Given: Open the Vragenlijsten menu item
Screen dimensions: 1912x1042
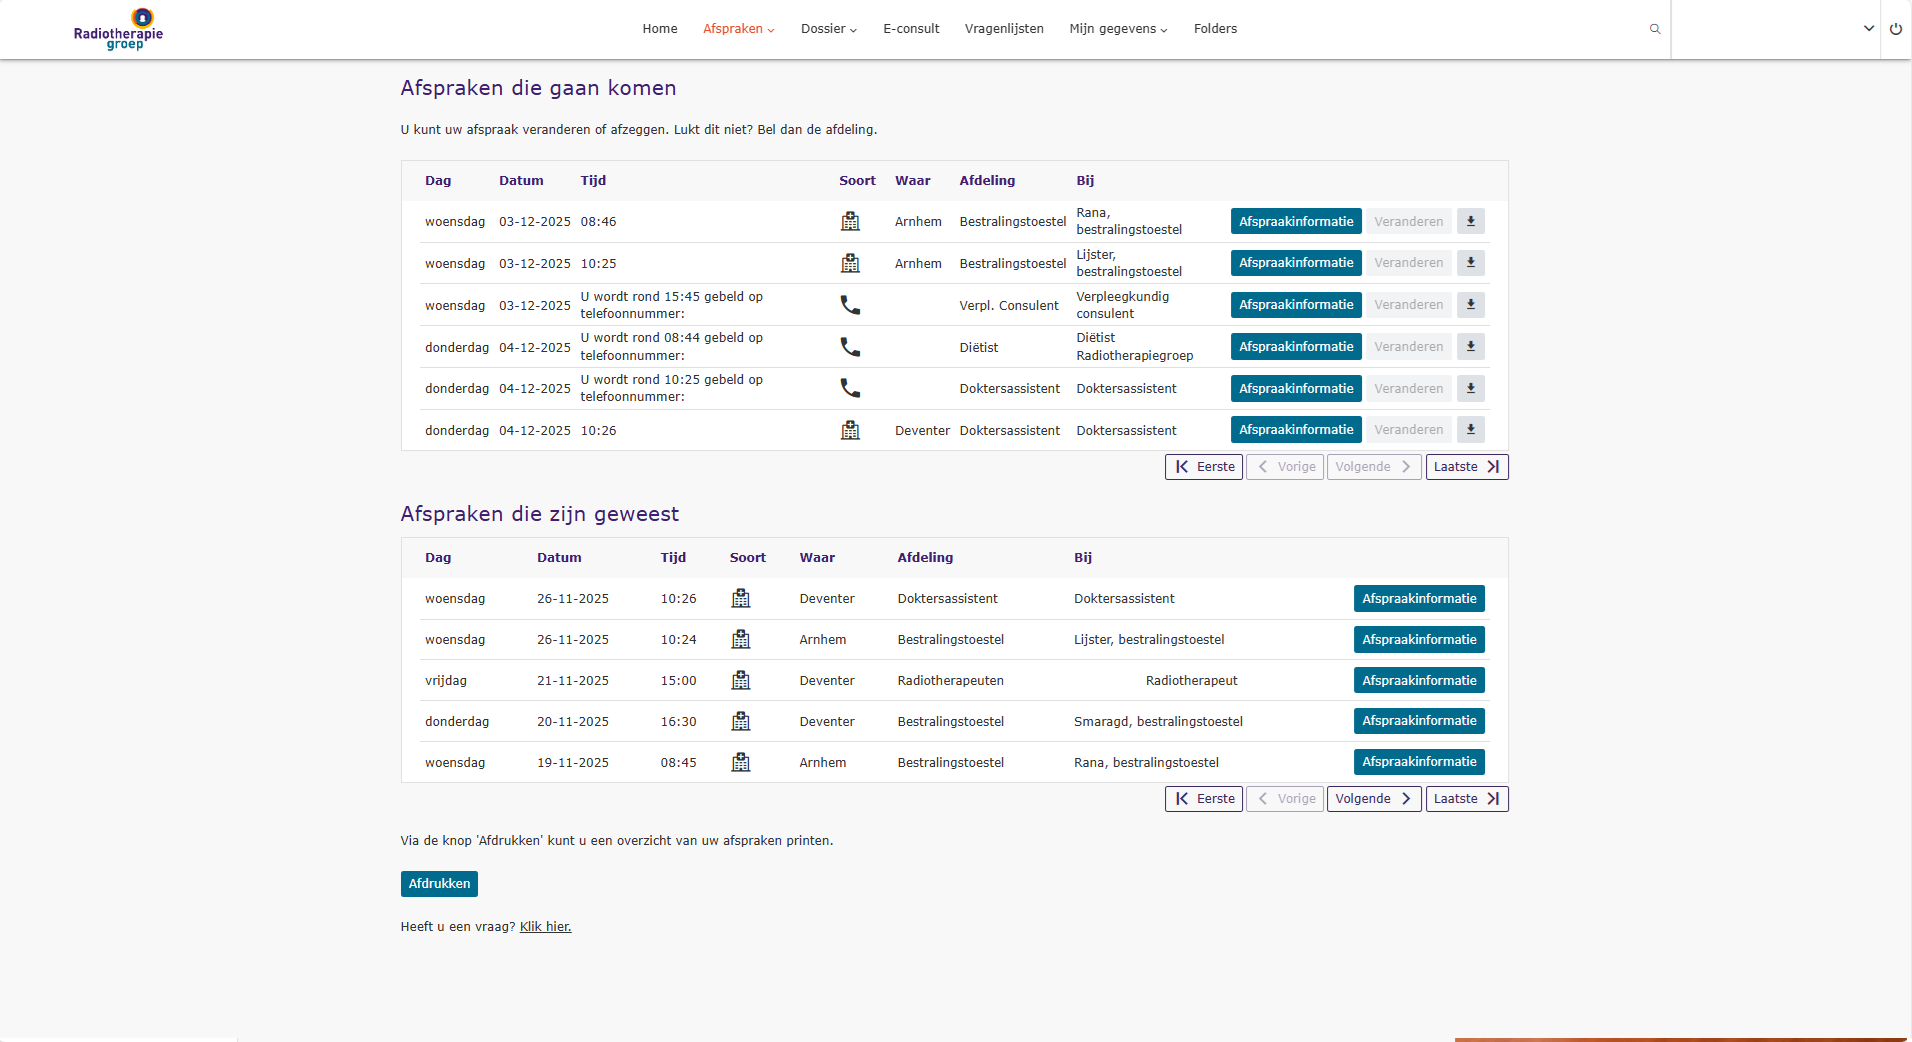Looking at the screenshot, I should tap(1004, 29).
